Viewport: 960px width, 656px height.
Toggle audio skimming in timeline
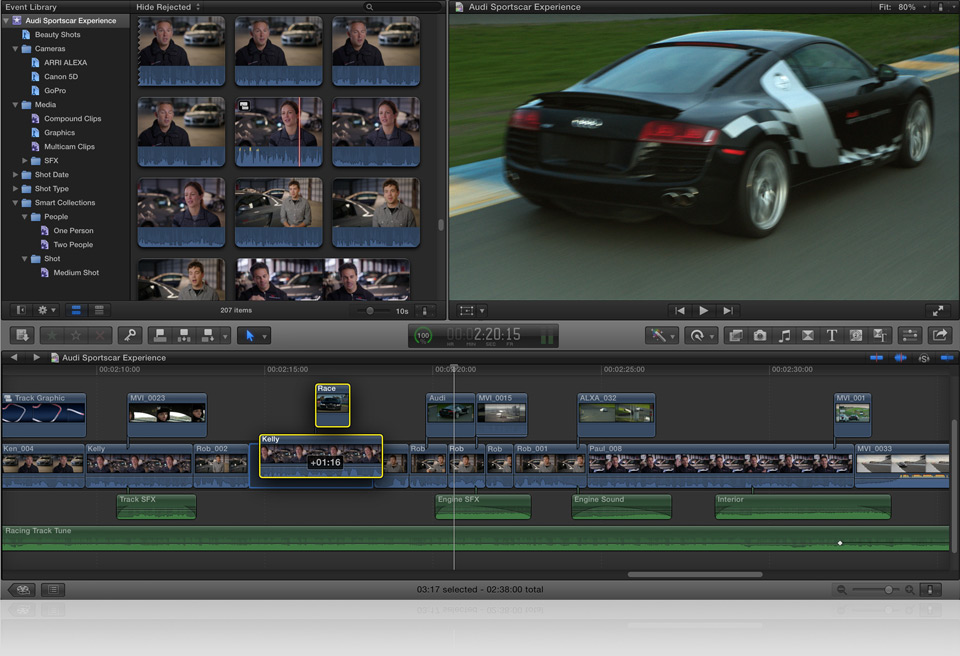pos(901,358)
